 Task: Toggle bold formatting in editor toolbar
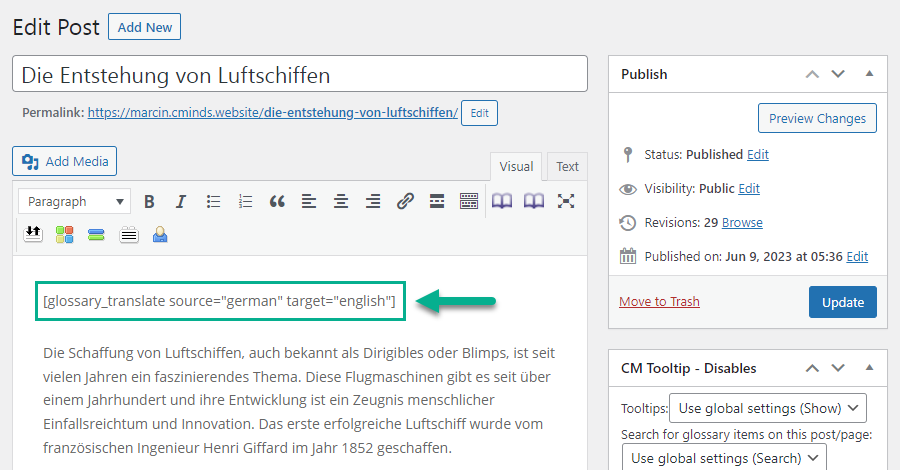coord(149,201)
